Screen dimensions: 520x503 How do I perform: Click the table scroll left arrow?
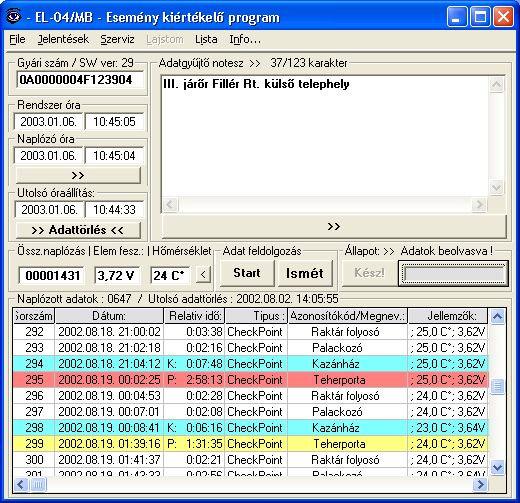tap(21, 484)
